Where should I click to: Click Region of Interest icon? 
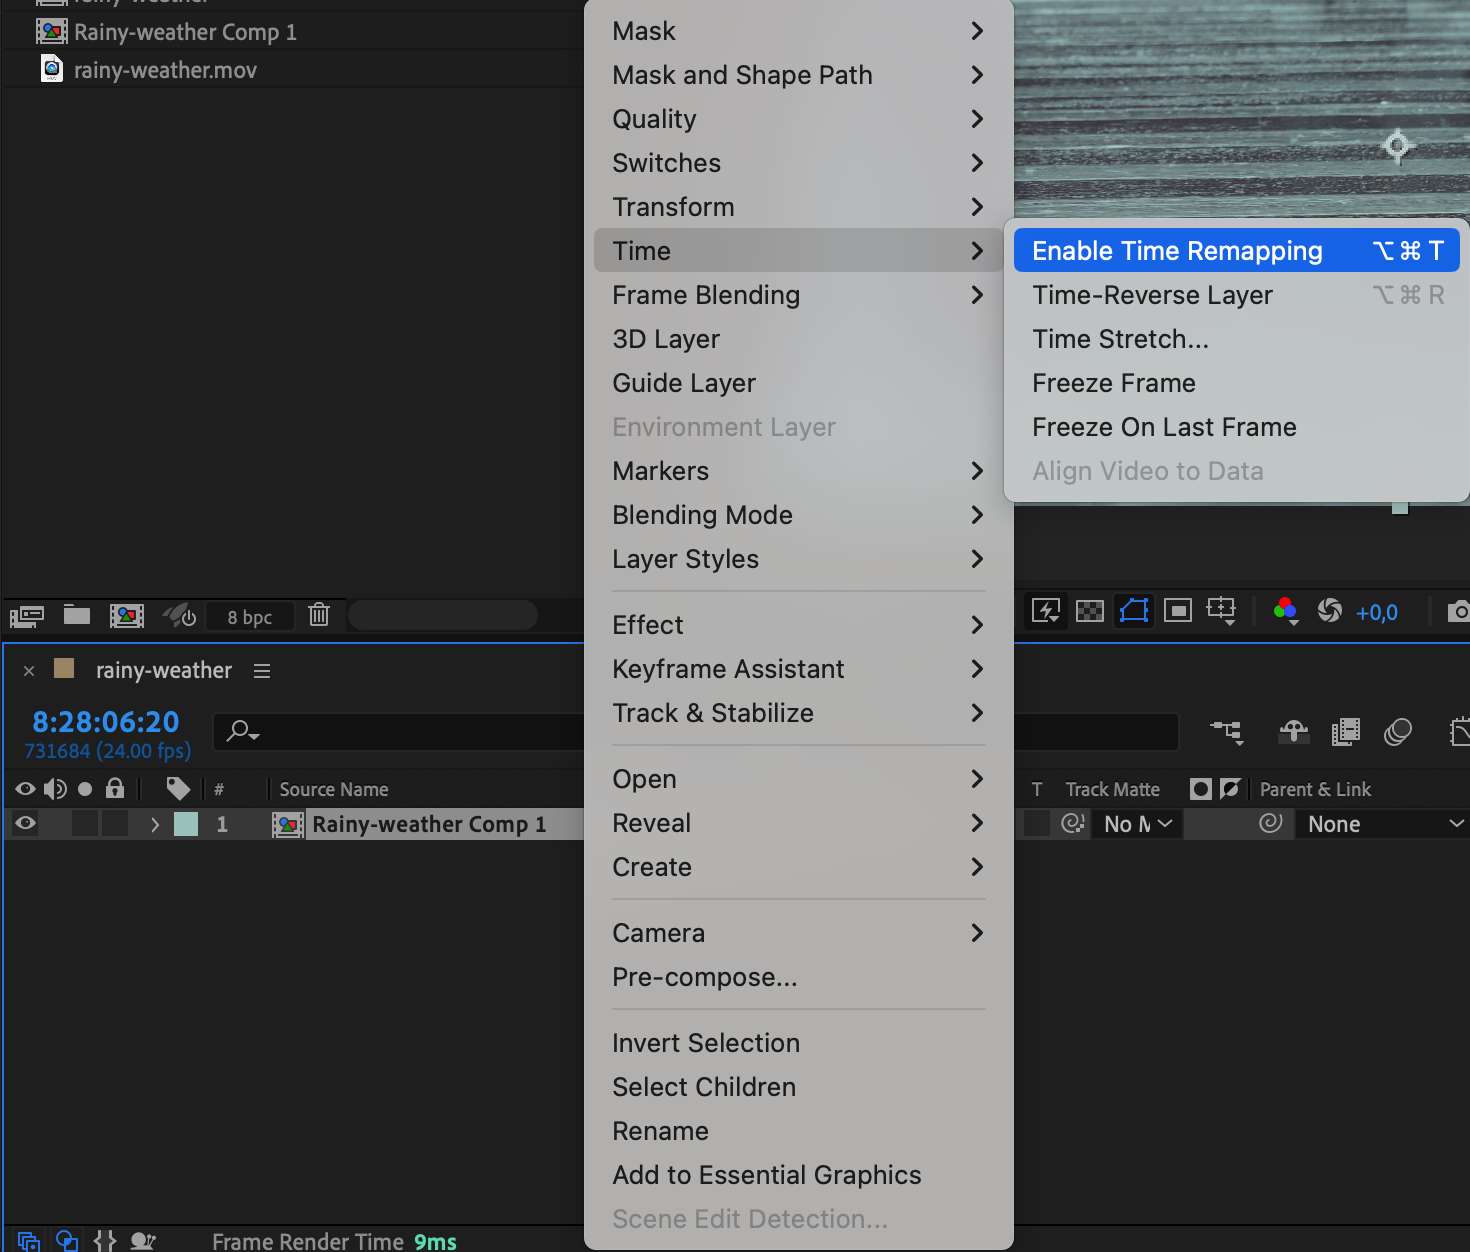1178,610
